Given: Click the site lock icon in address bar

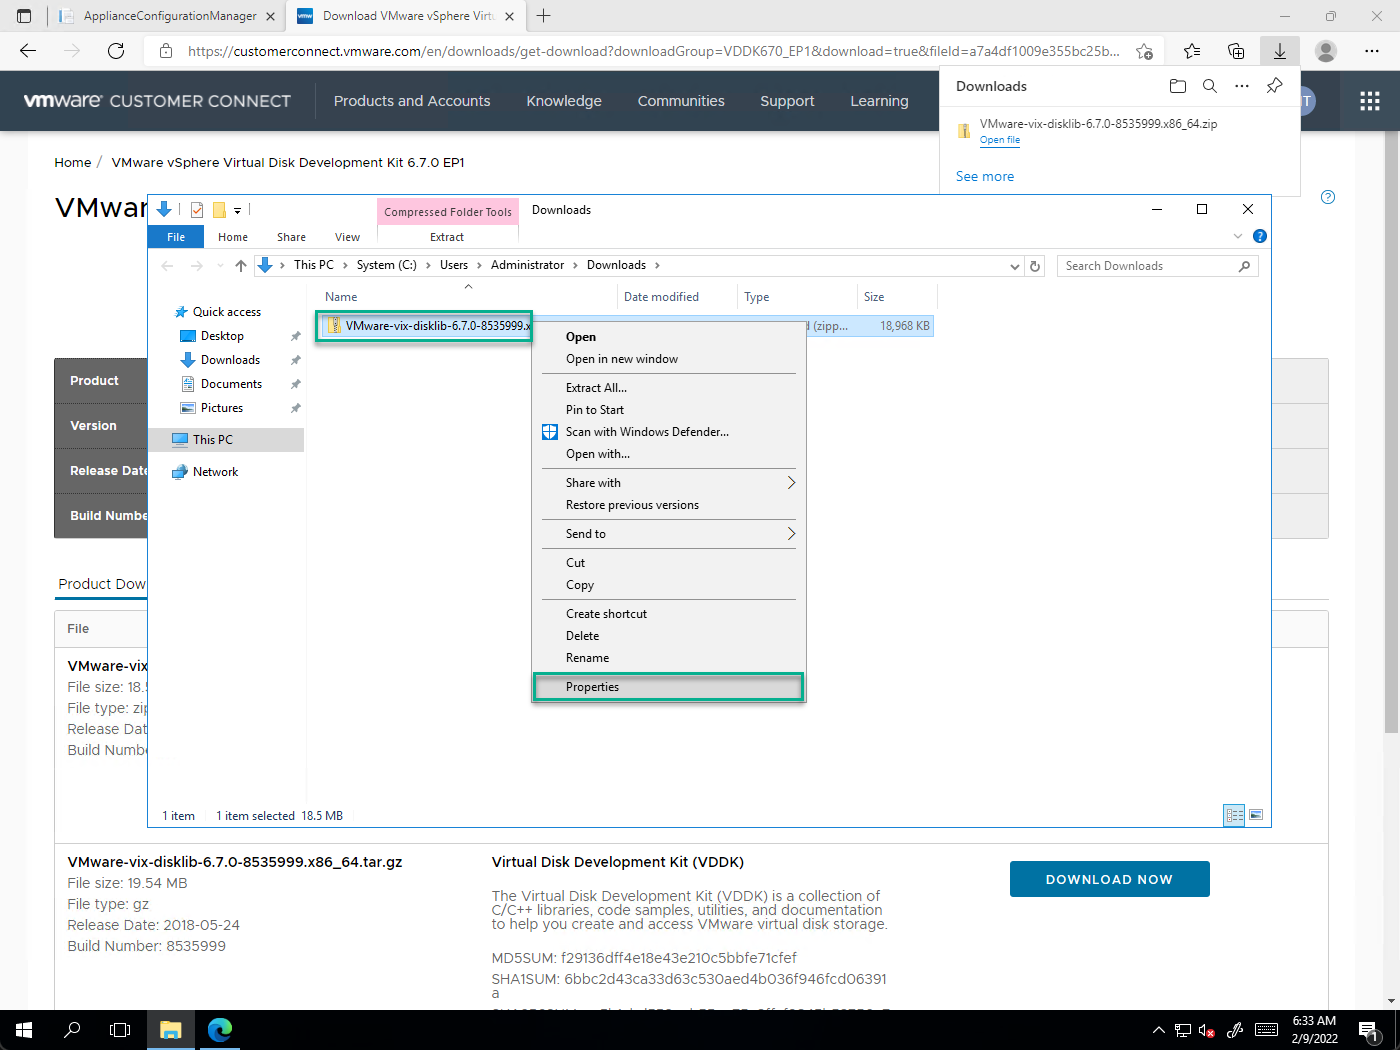Looking at the screenshot, I should [x=166, y=51].
